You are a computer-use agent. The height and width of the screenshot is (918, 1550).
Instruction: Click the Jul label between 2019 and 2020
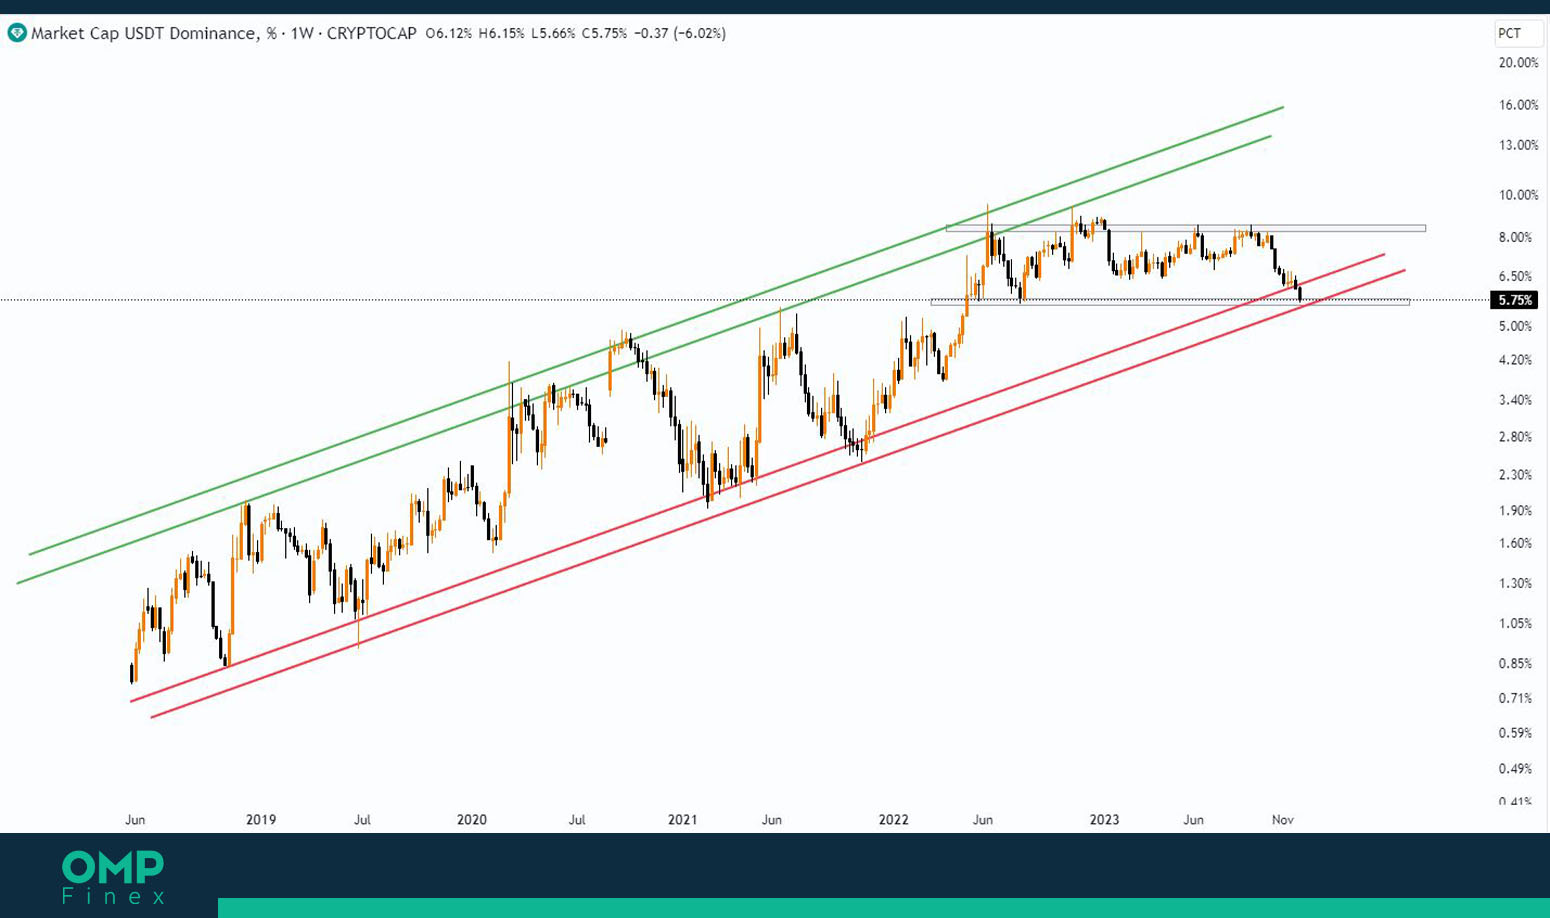[x=362, y=820]
